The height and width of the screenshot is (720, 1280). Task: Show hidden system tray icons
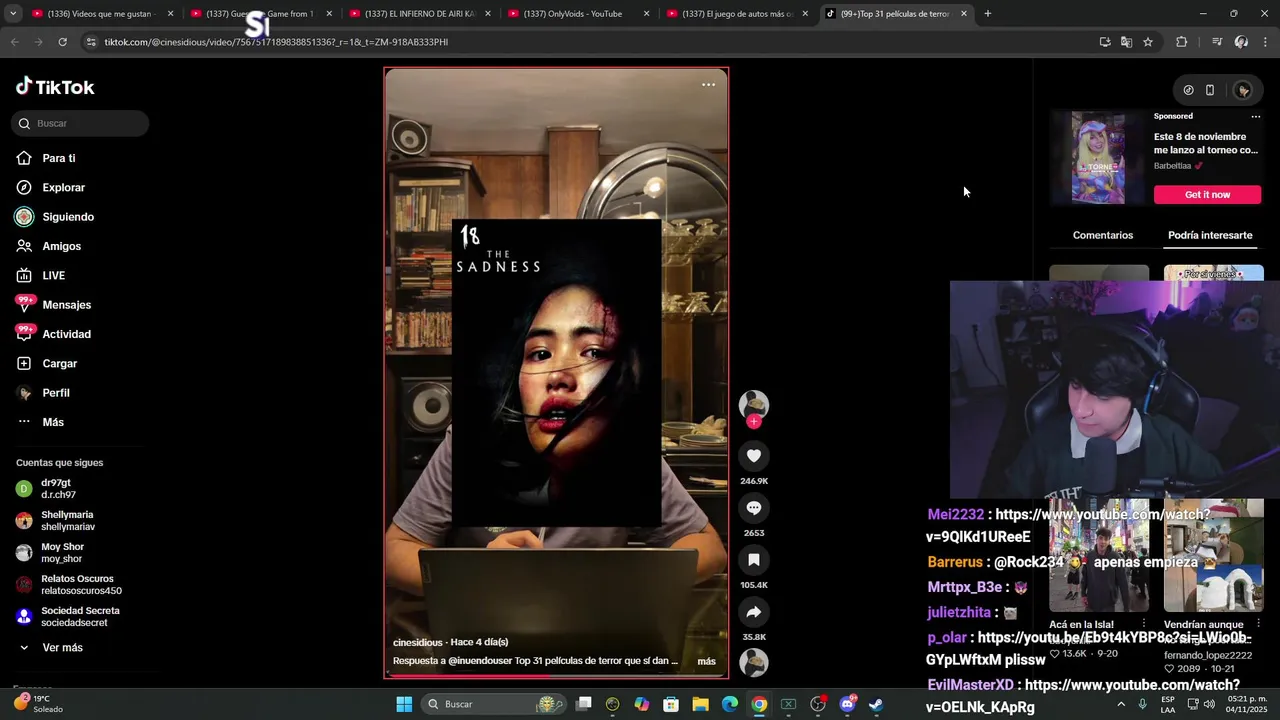(x=1120, y=704)
